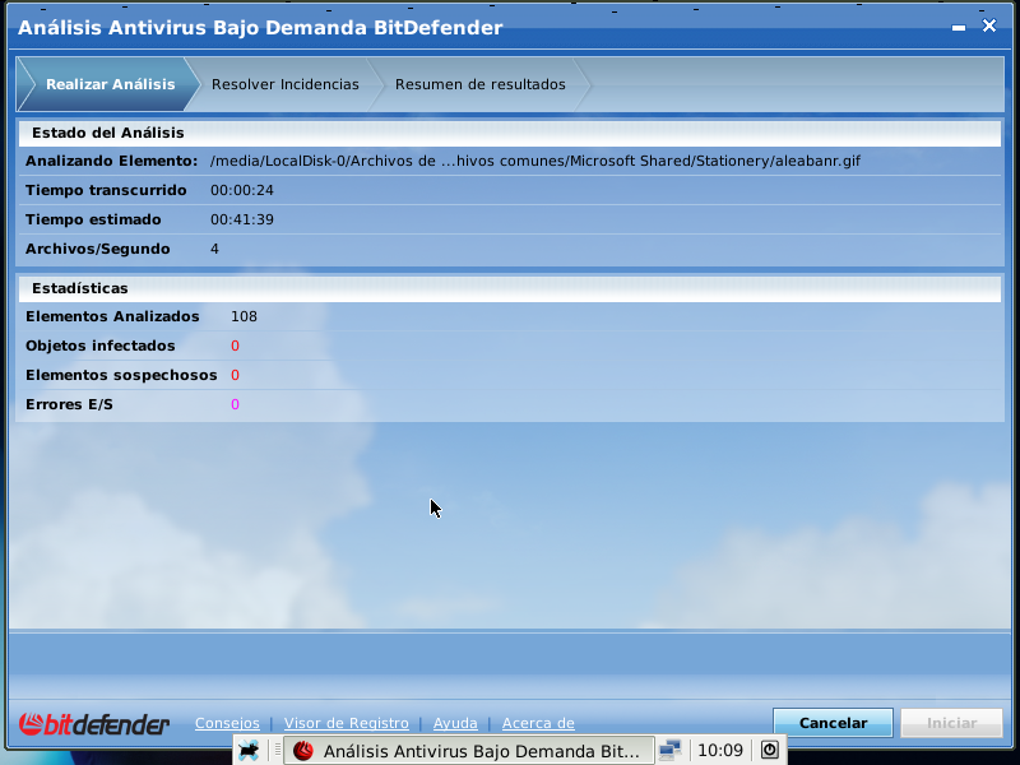Click the Errores E/S label
Screen dimensions: 1020x765
click(x=69, y=405)
